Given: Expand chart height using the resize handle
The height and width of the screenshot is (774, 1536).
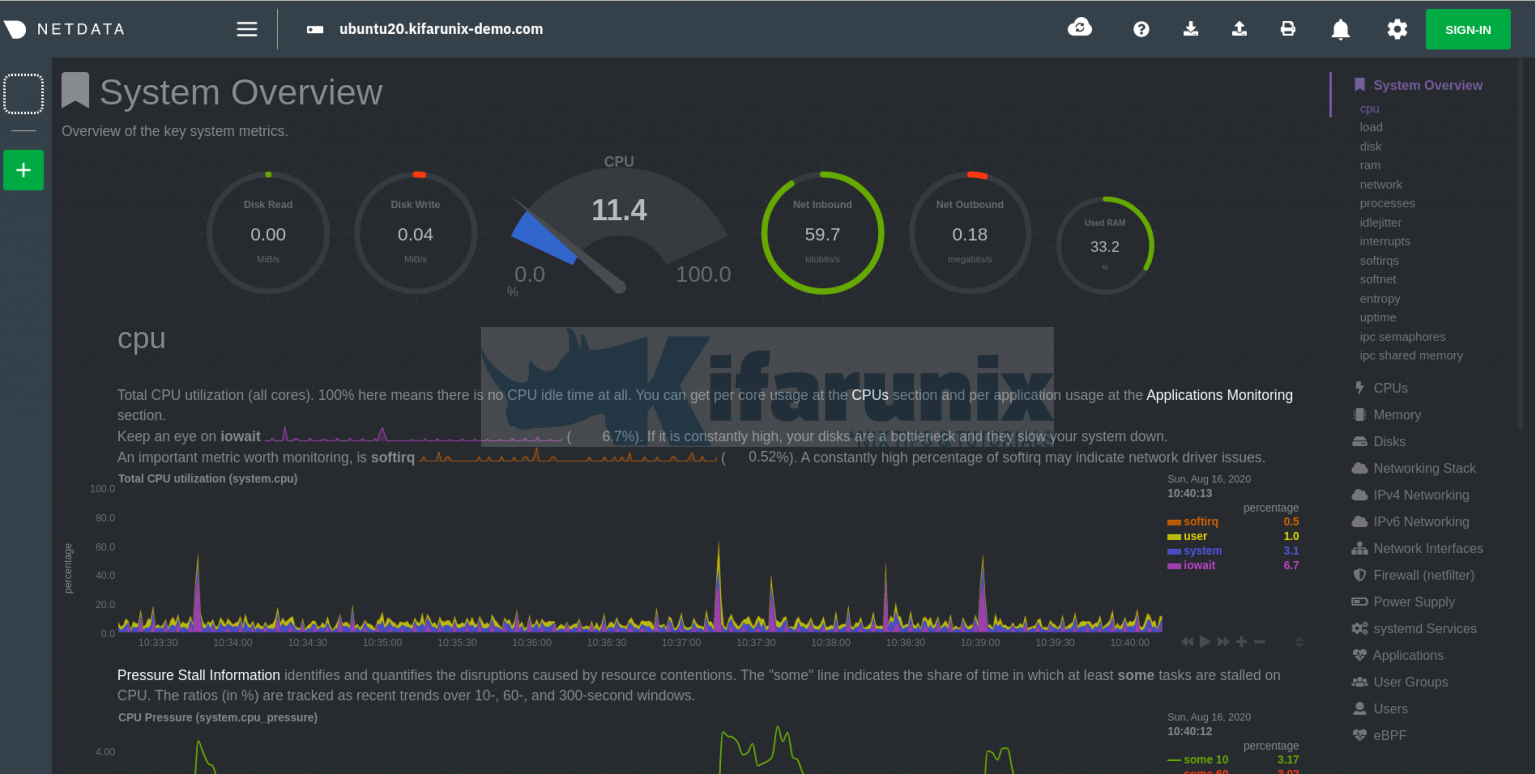Looking at the screenshot, I should [x=1299, y=640].
